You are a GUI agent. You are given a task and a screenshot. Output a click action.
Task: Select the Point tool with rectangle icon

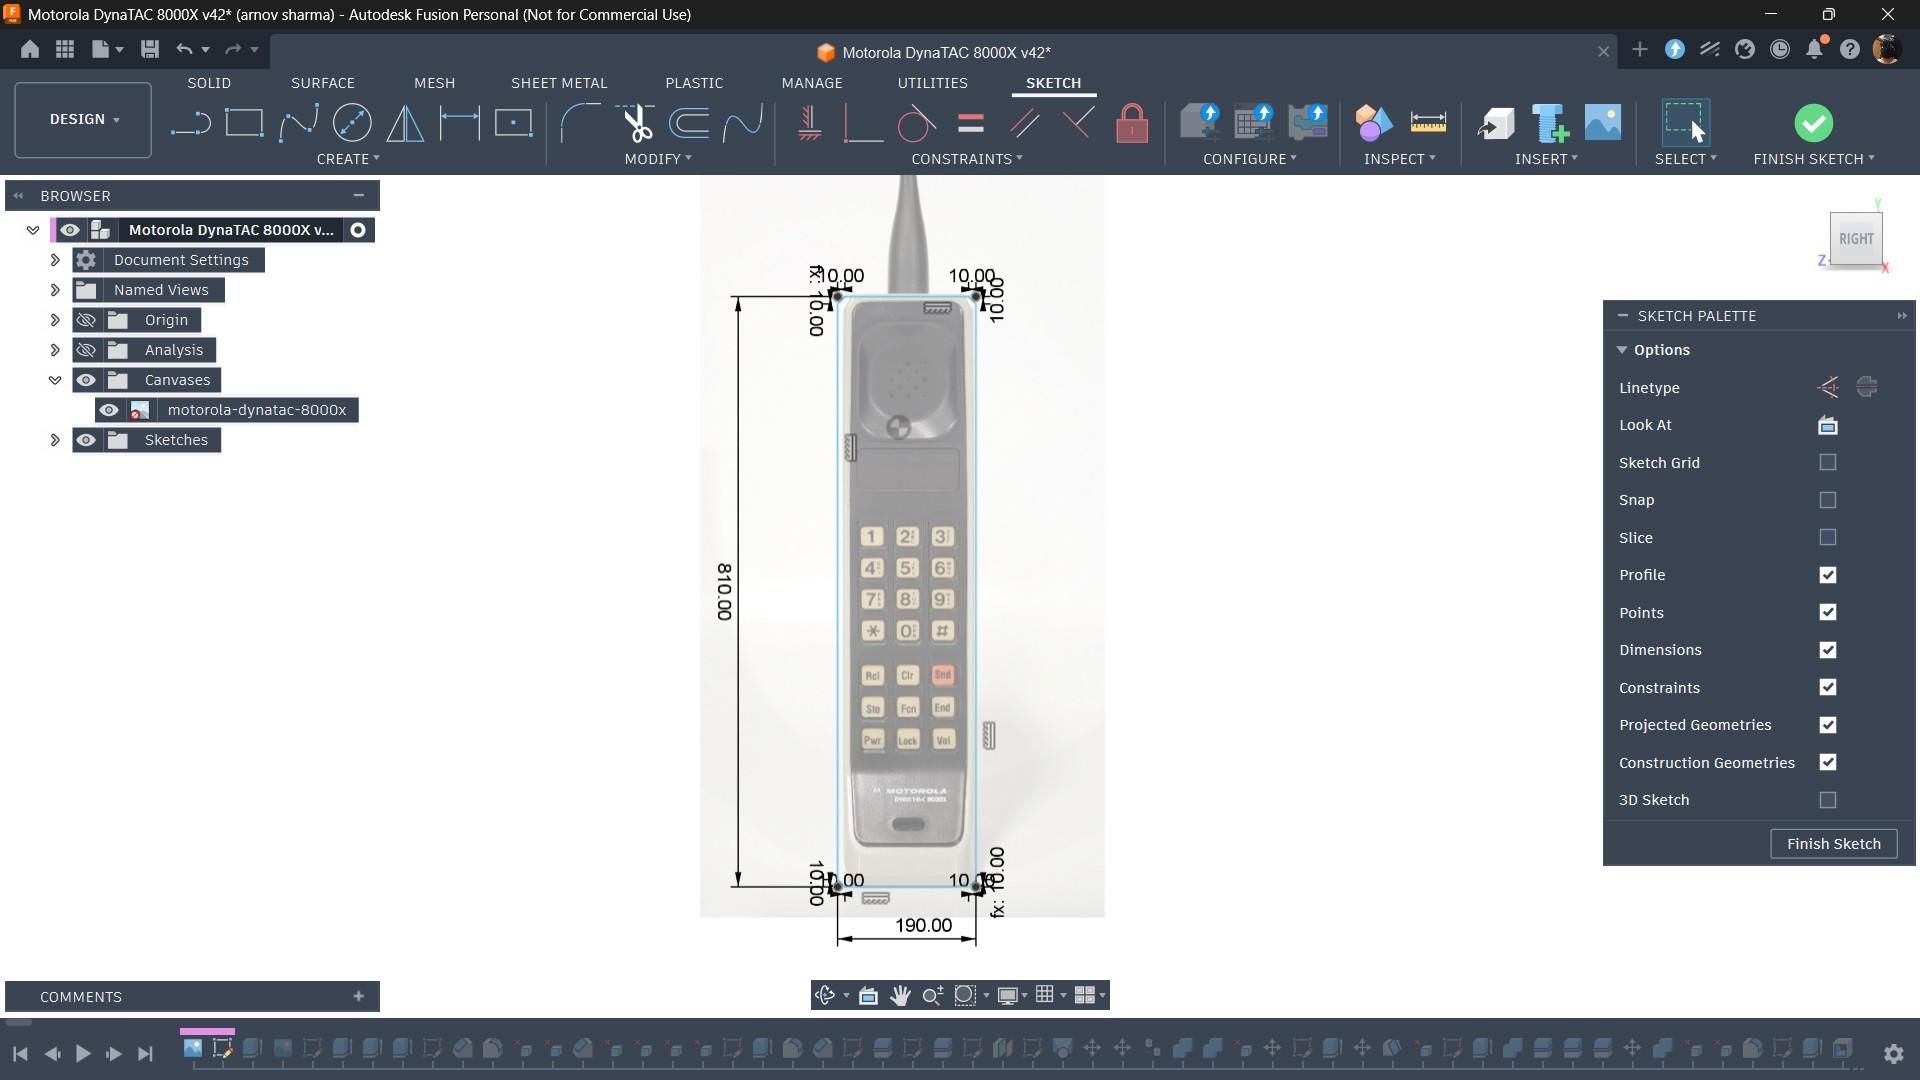click(514, 124)
